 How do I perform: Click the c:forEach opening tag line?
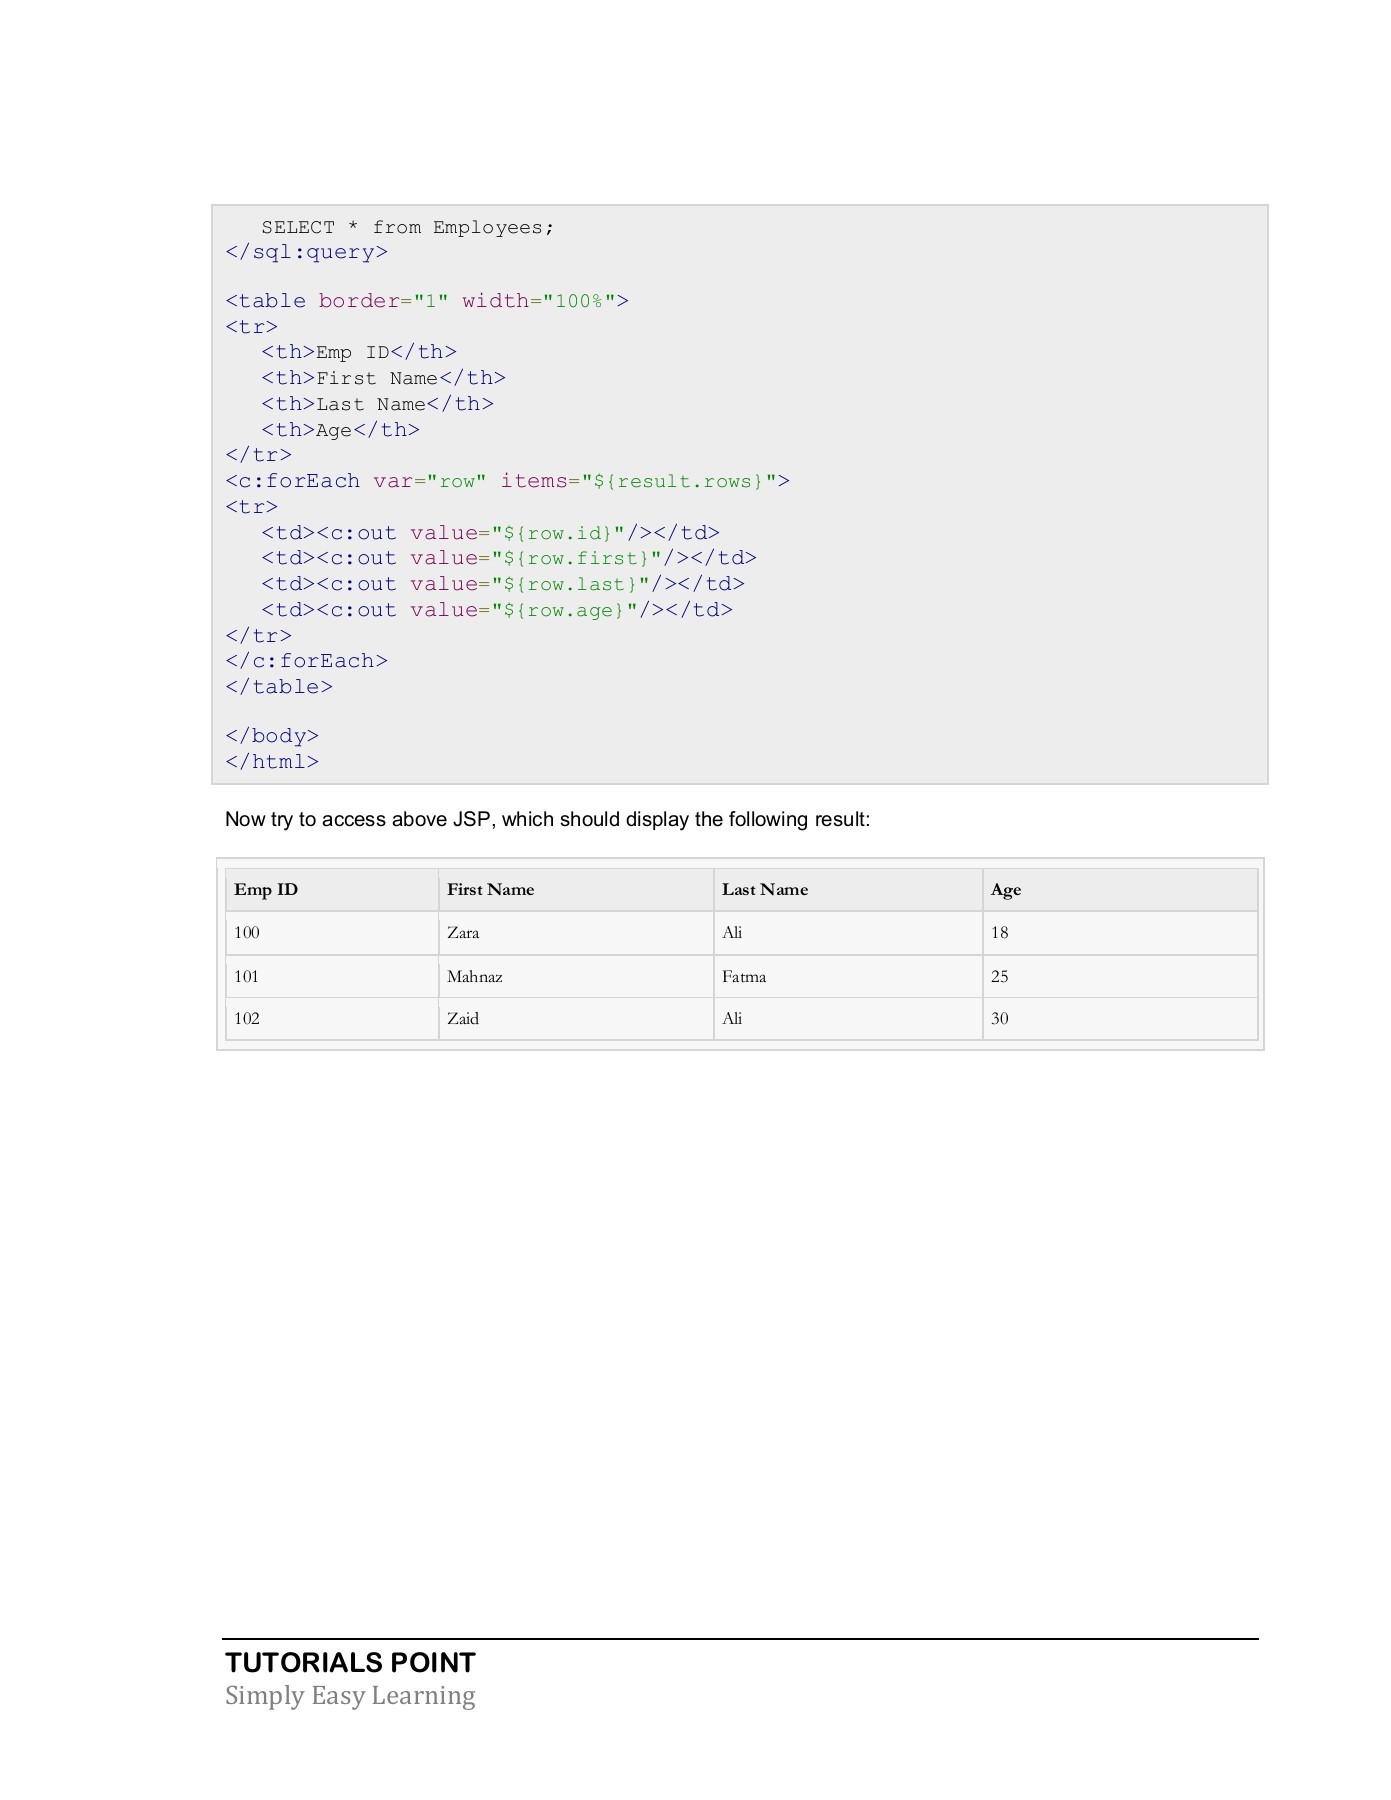pyautogui.click(x=507, y=481)
